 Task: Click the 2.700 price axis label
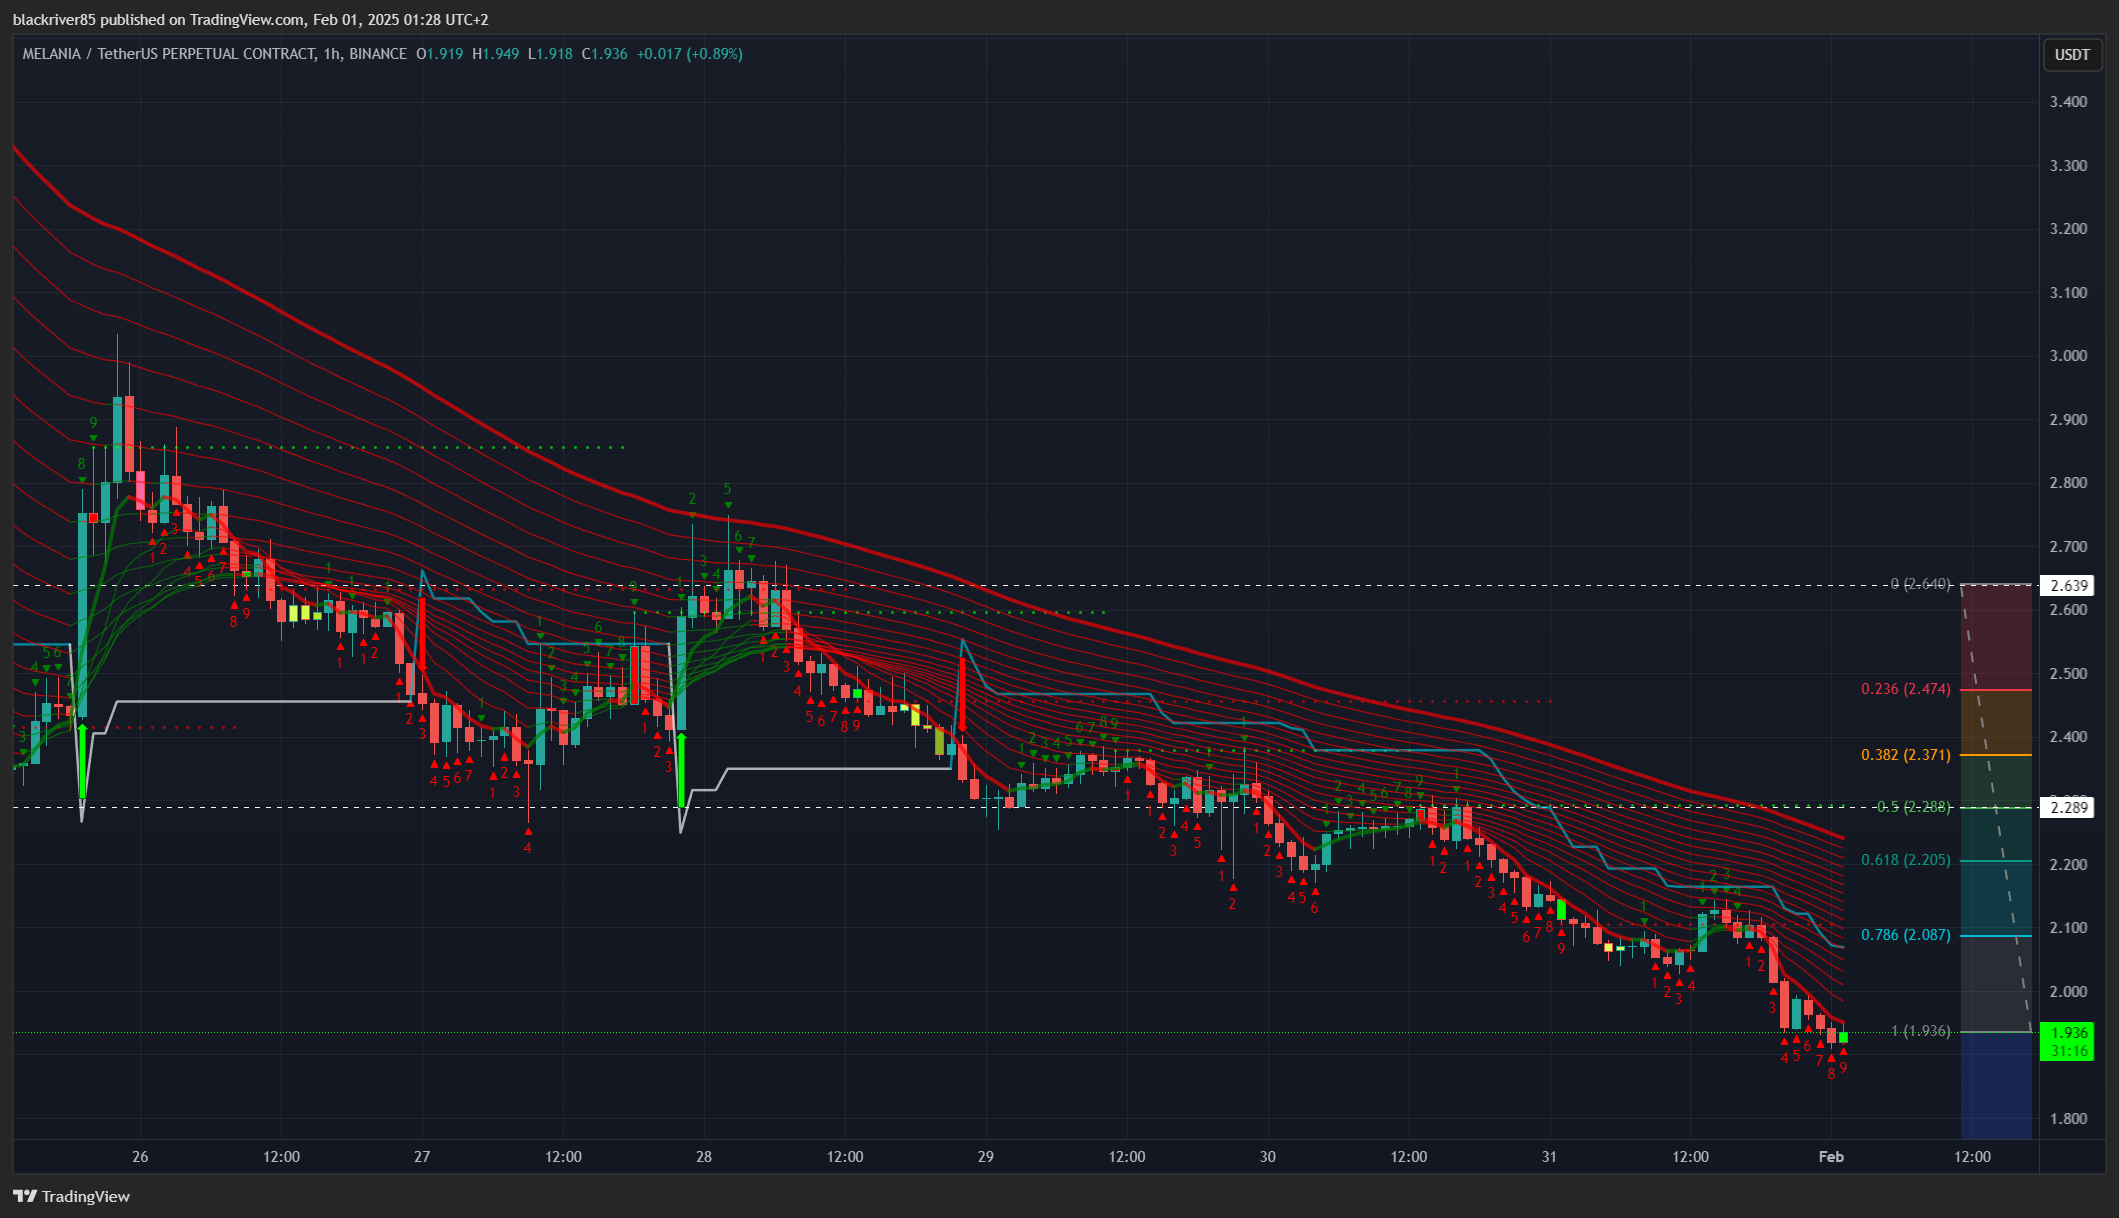pos(2068,547)
